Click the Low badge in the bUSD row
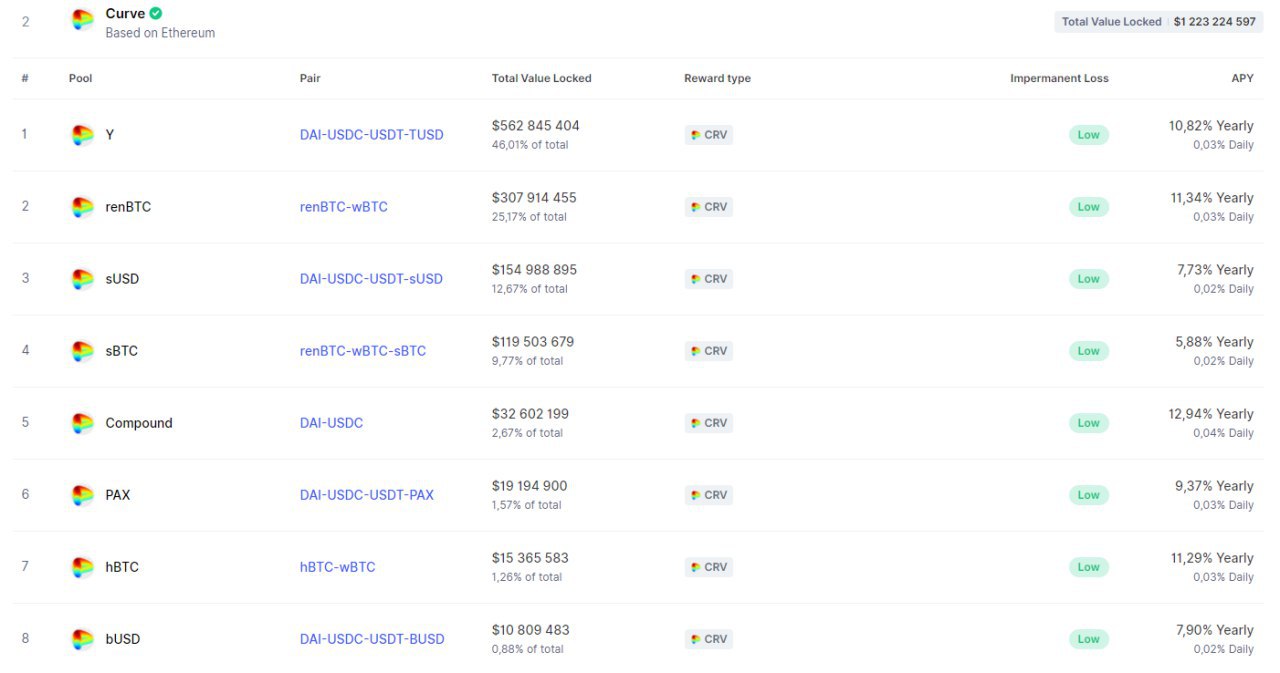The height and width of the screenshot is (673, 1280). (1089, 639)
